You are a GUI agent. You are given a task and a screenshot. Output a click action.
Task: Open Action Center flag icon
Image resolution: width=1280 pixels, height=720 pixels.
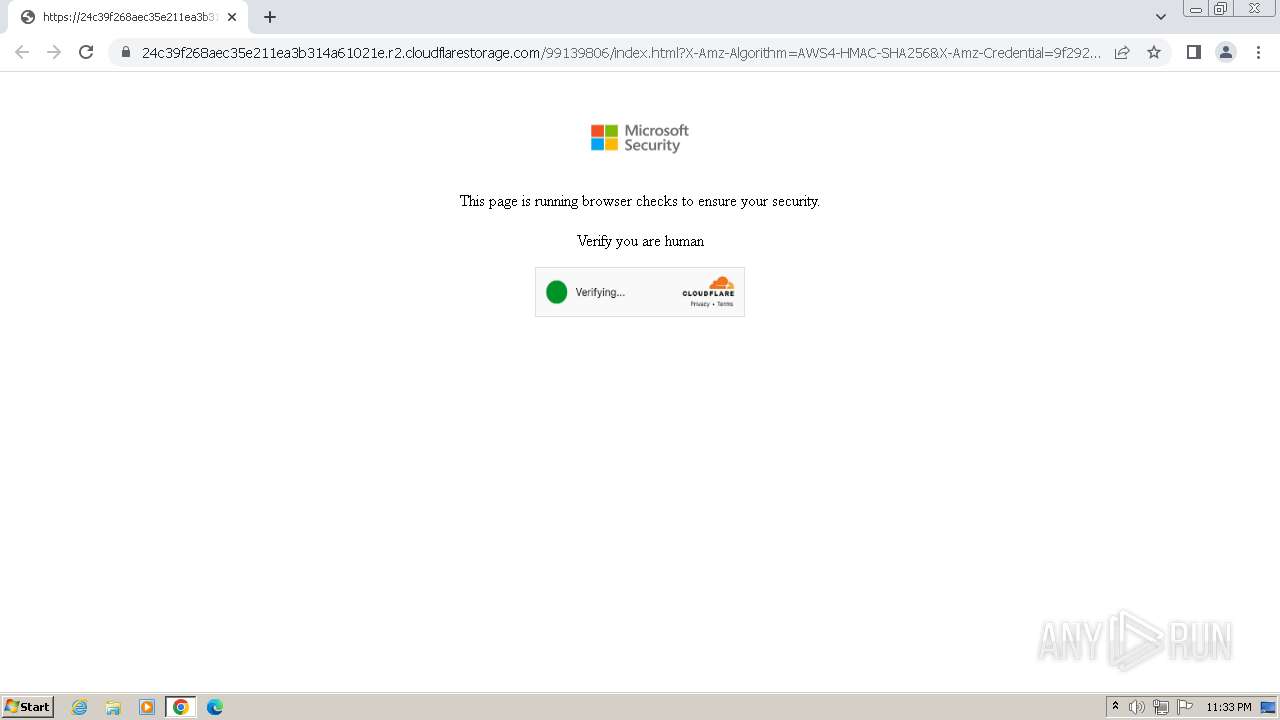1185,707
